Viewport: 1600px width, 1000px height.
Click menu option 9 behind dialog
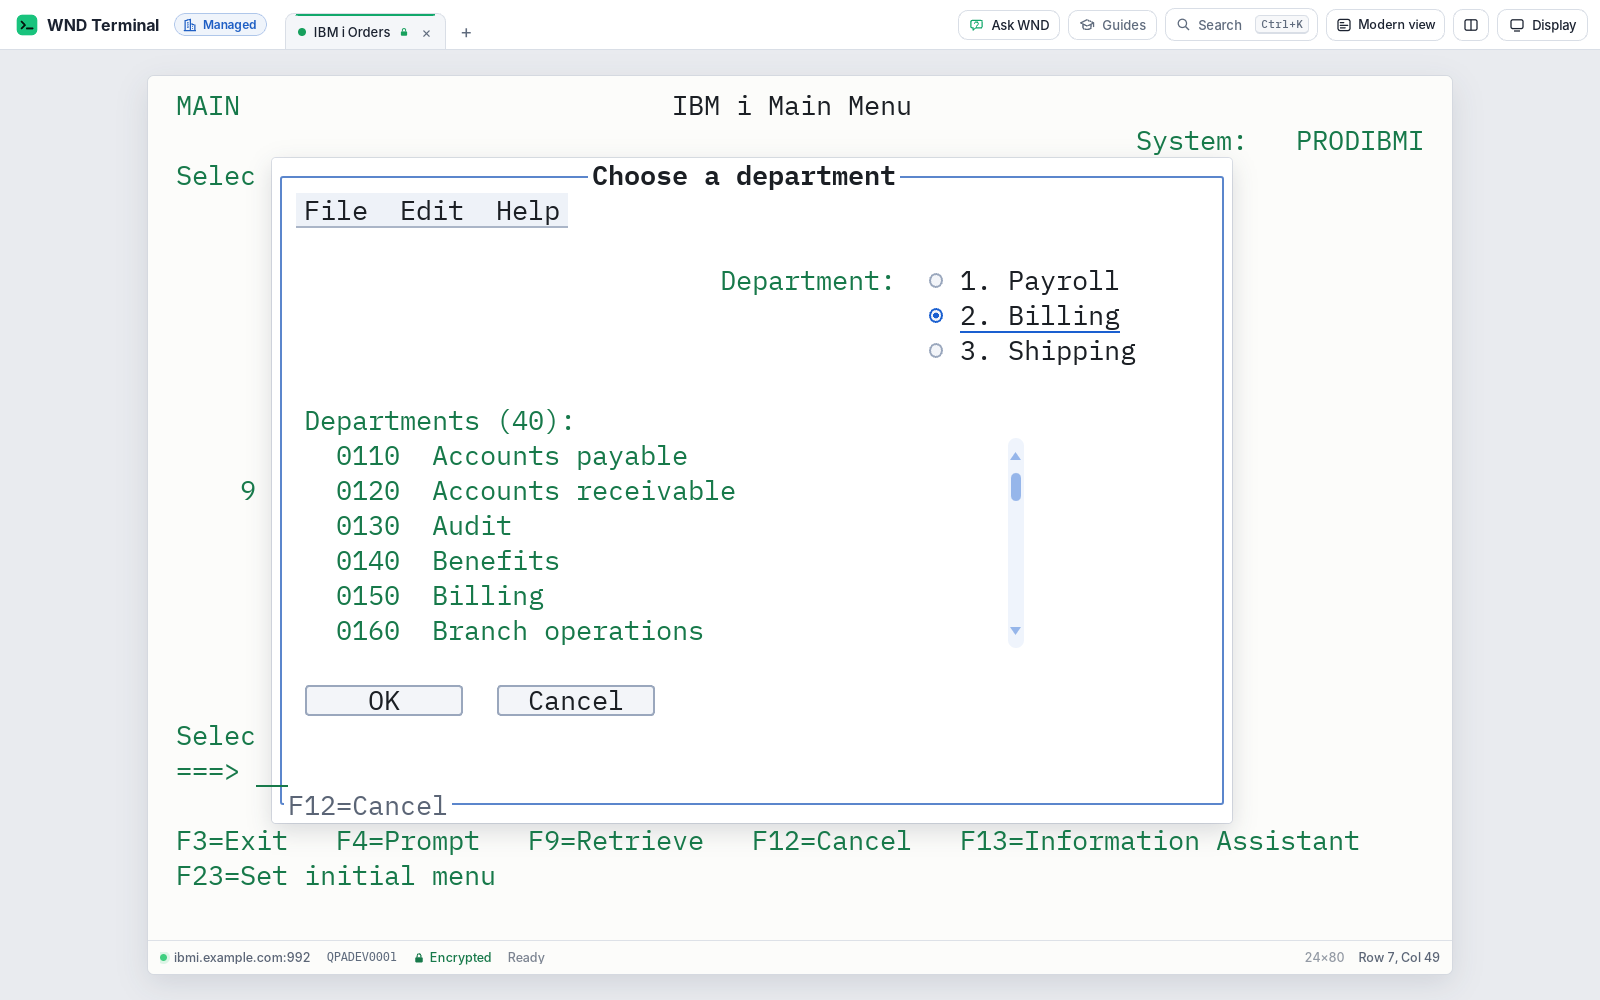(x=248, y=491)
